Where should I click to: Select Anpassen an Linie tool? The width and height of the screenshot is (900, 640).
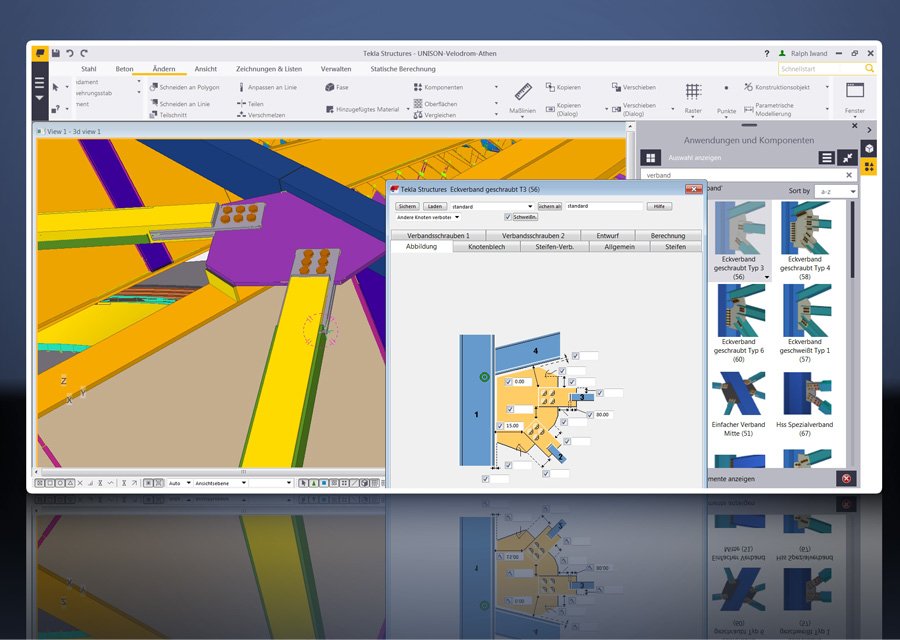[267, 87]
